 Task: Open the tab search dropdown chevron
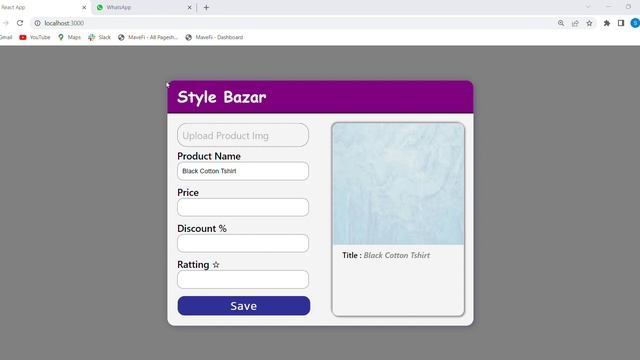pos(588,7)
